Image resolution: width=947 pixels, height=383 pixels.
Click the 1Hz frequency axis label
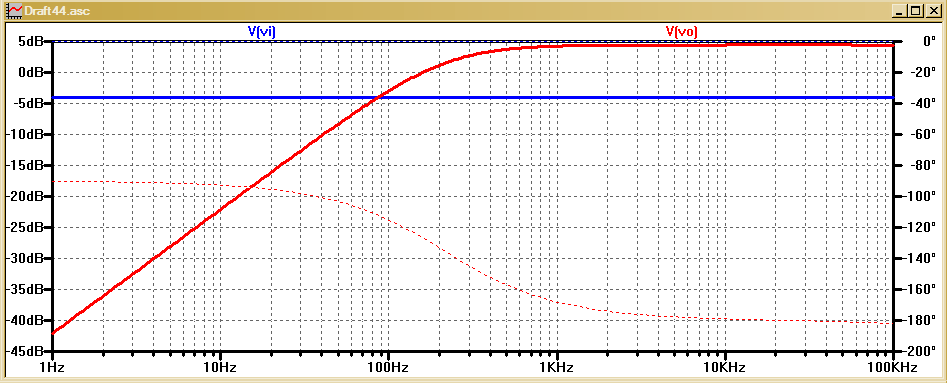[53, 367]
